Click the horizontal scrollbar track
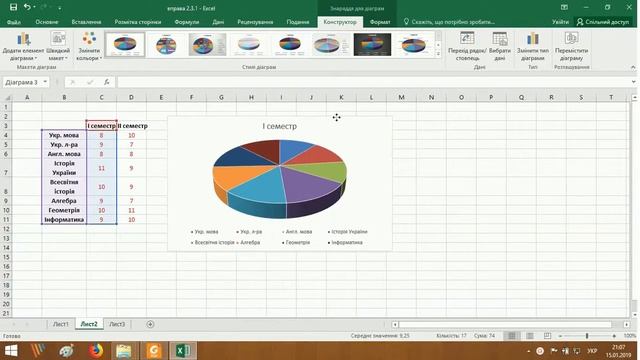Image resolution: width=640 pixels, height=360 pixels. (x=505, y=324)
